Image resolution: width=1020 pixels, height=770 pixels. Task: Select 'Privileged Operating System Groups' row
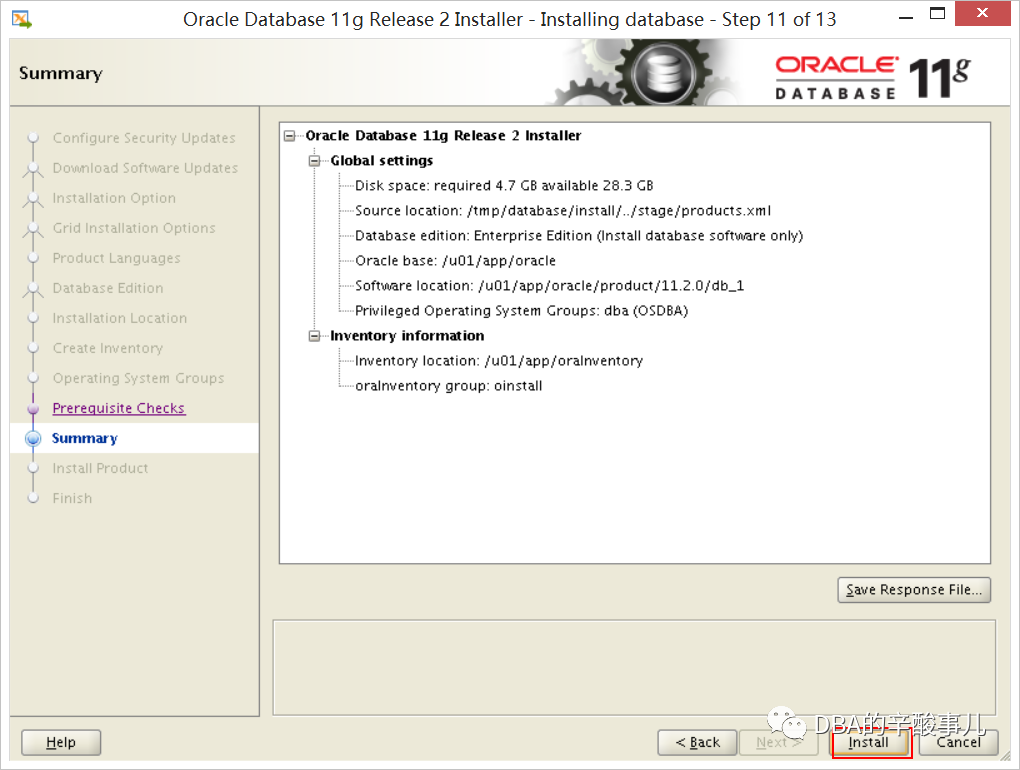tap(522, 311)
